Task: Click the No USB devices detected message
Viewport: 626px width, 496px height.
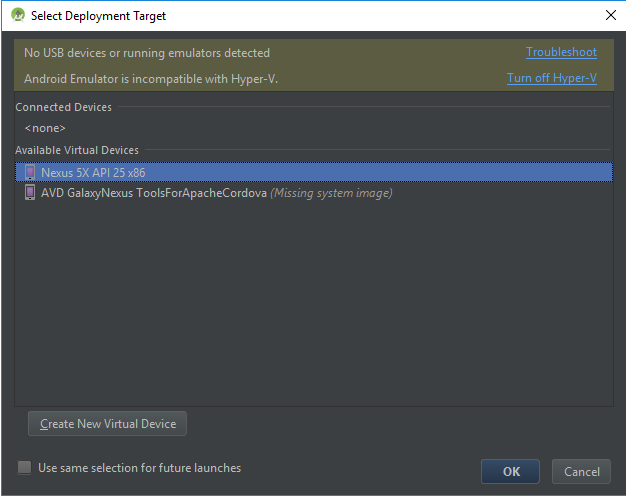Action: tap(147, 53)
